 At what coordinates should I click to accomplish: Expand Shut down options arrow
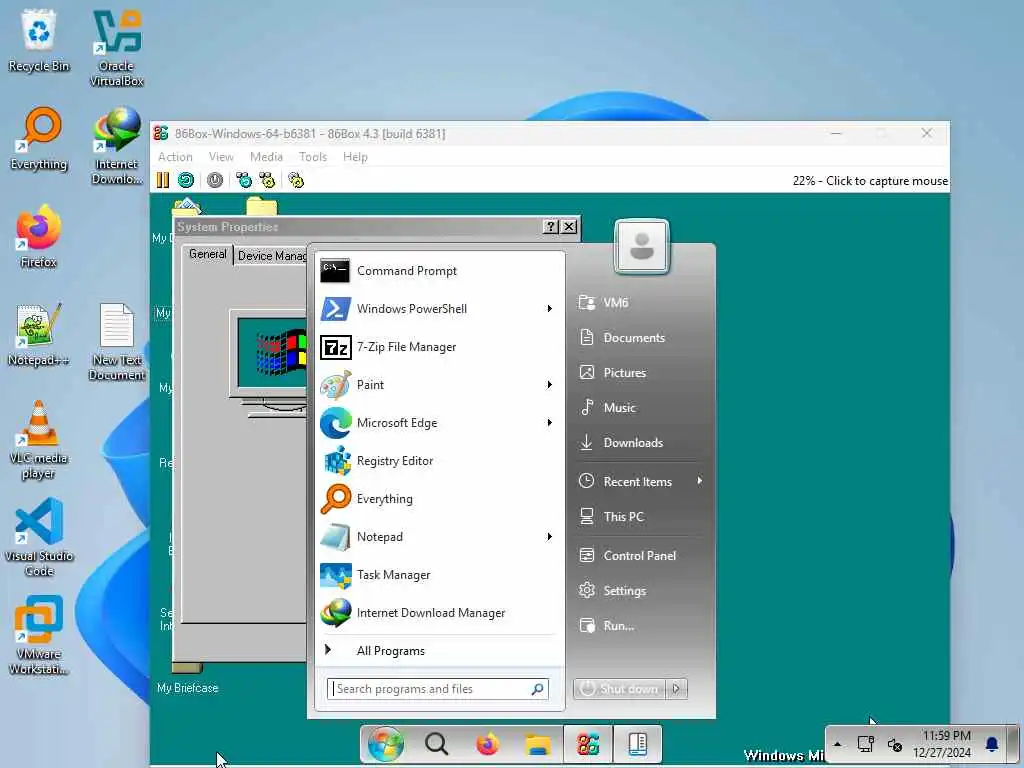coord(677,689)
